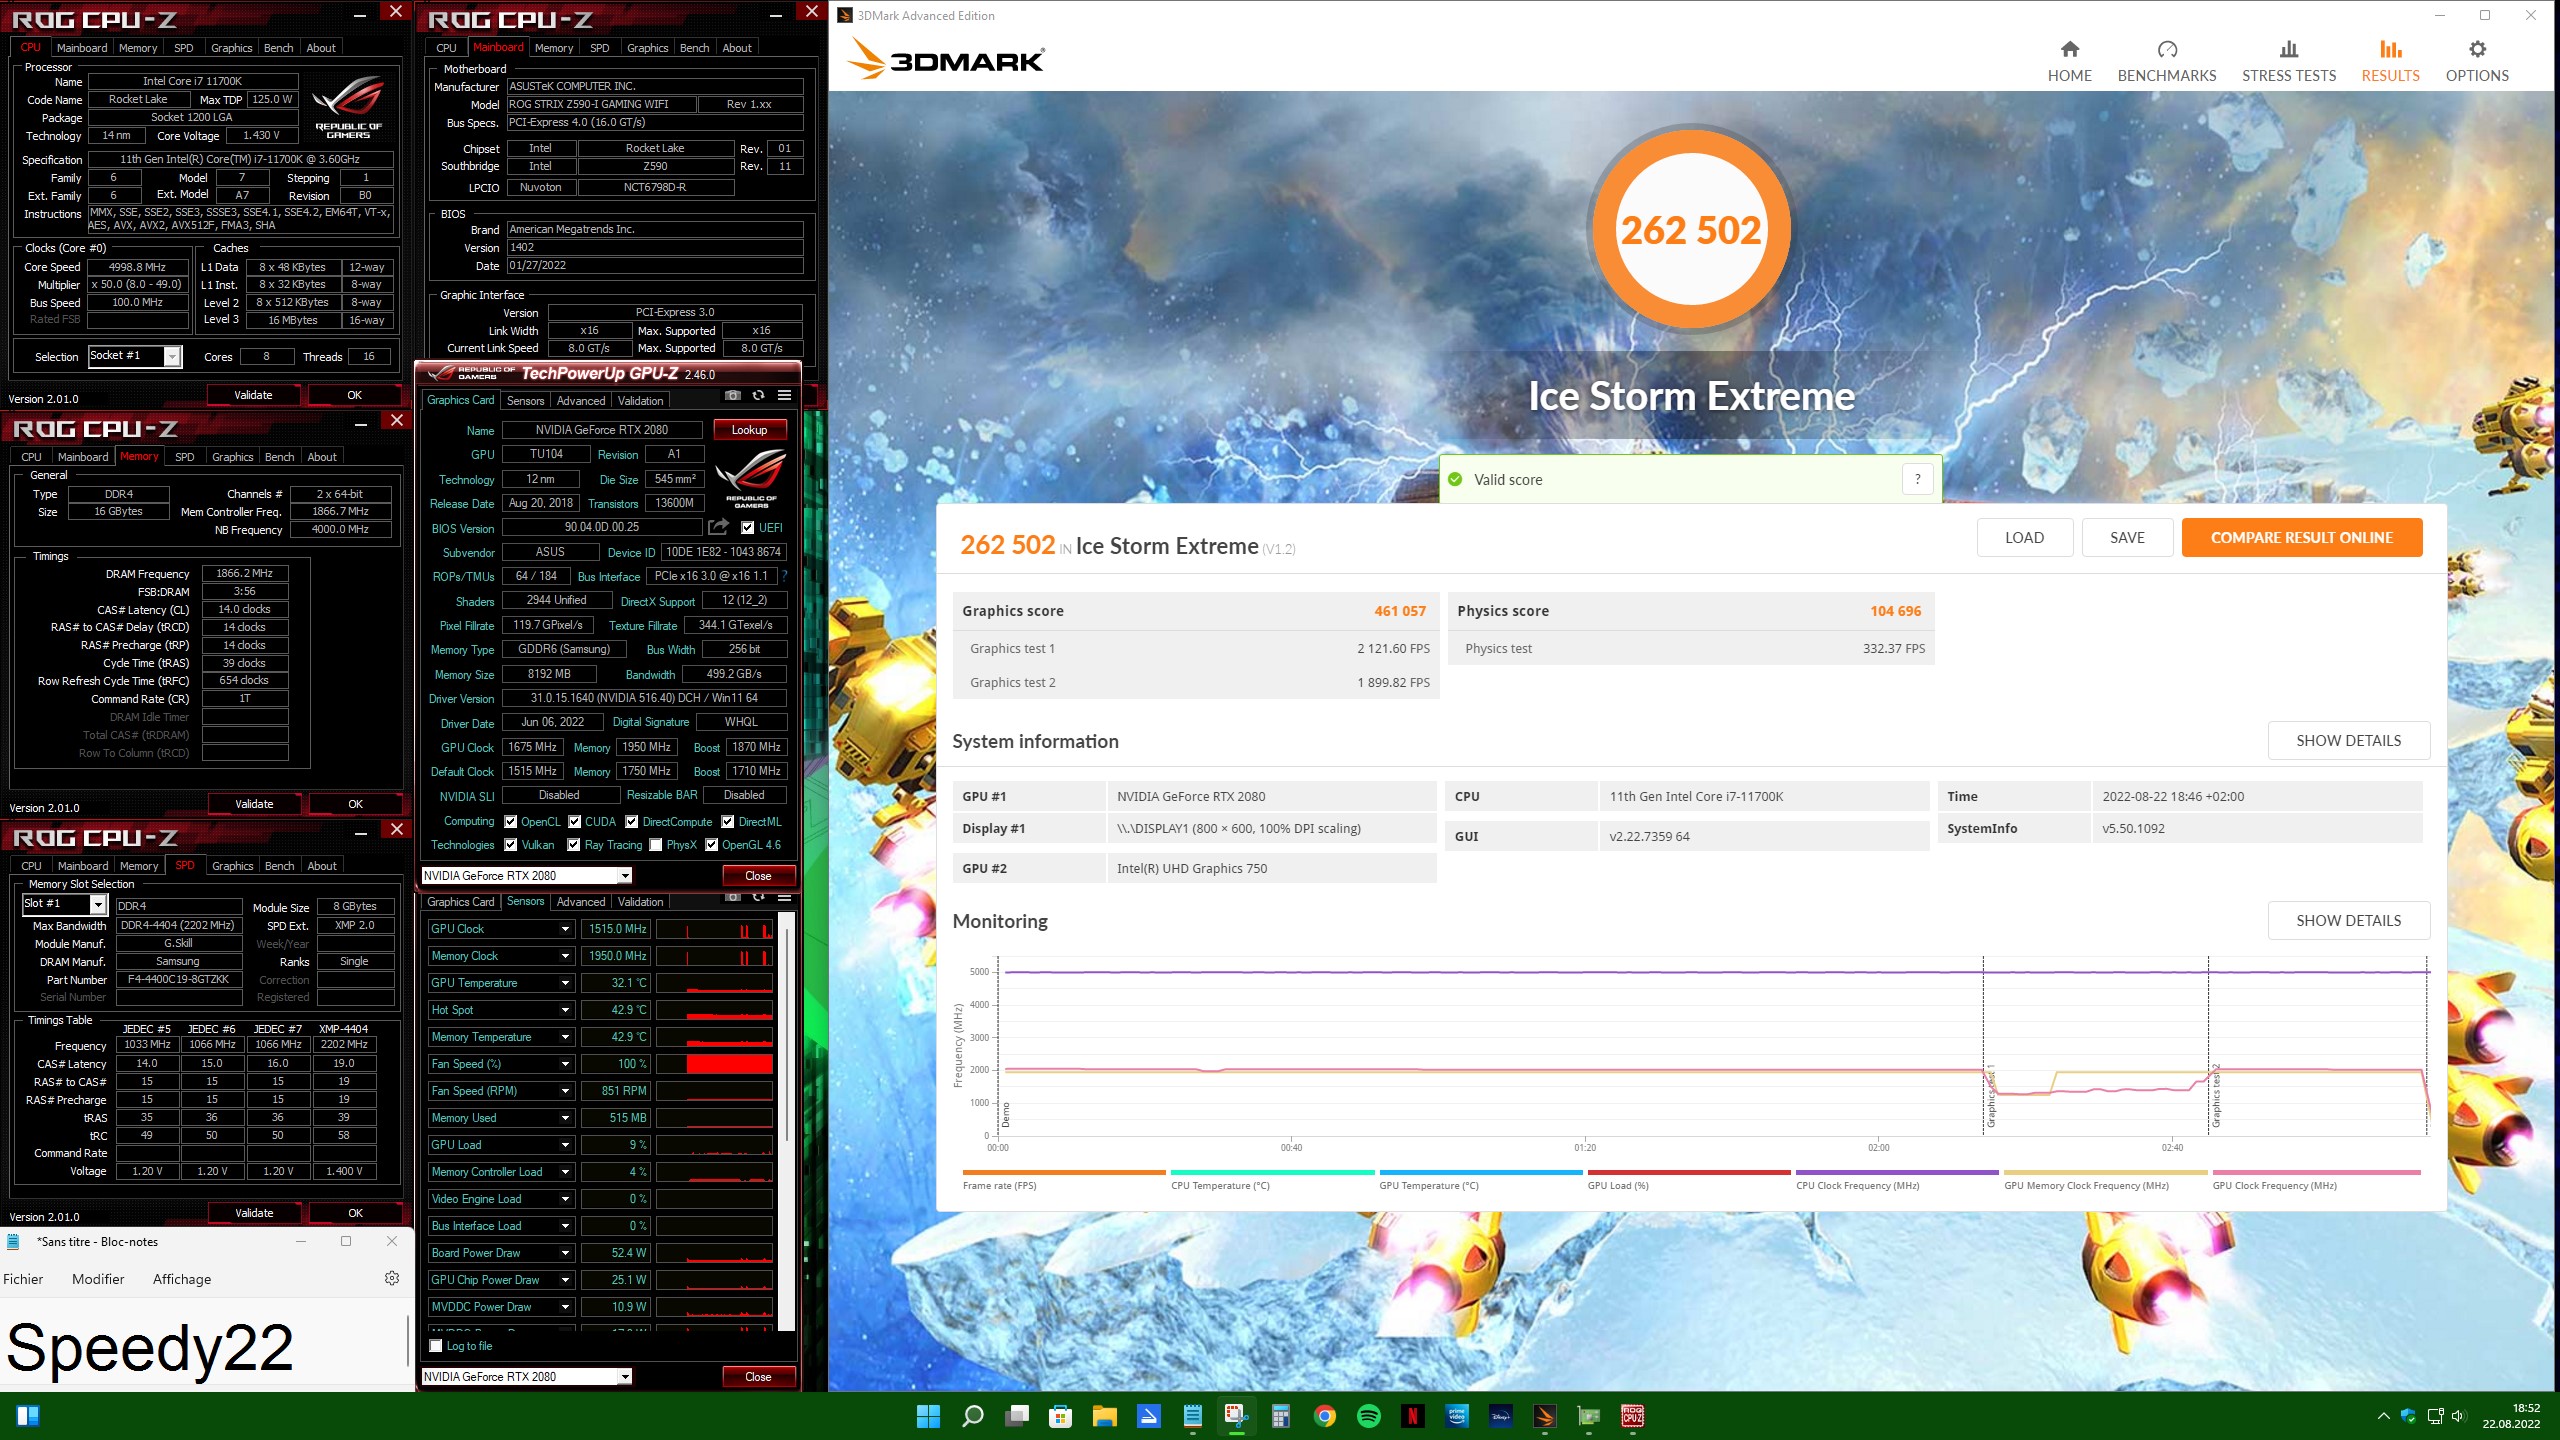The height and width of the screenshot is (1440, 2560).
Task: Toggle the OpenCL checkbox
Action: click(x=511, y=822)
